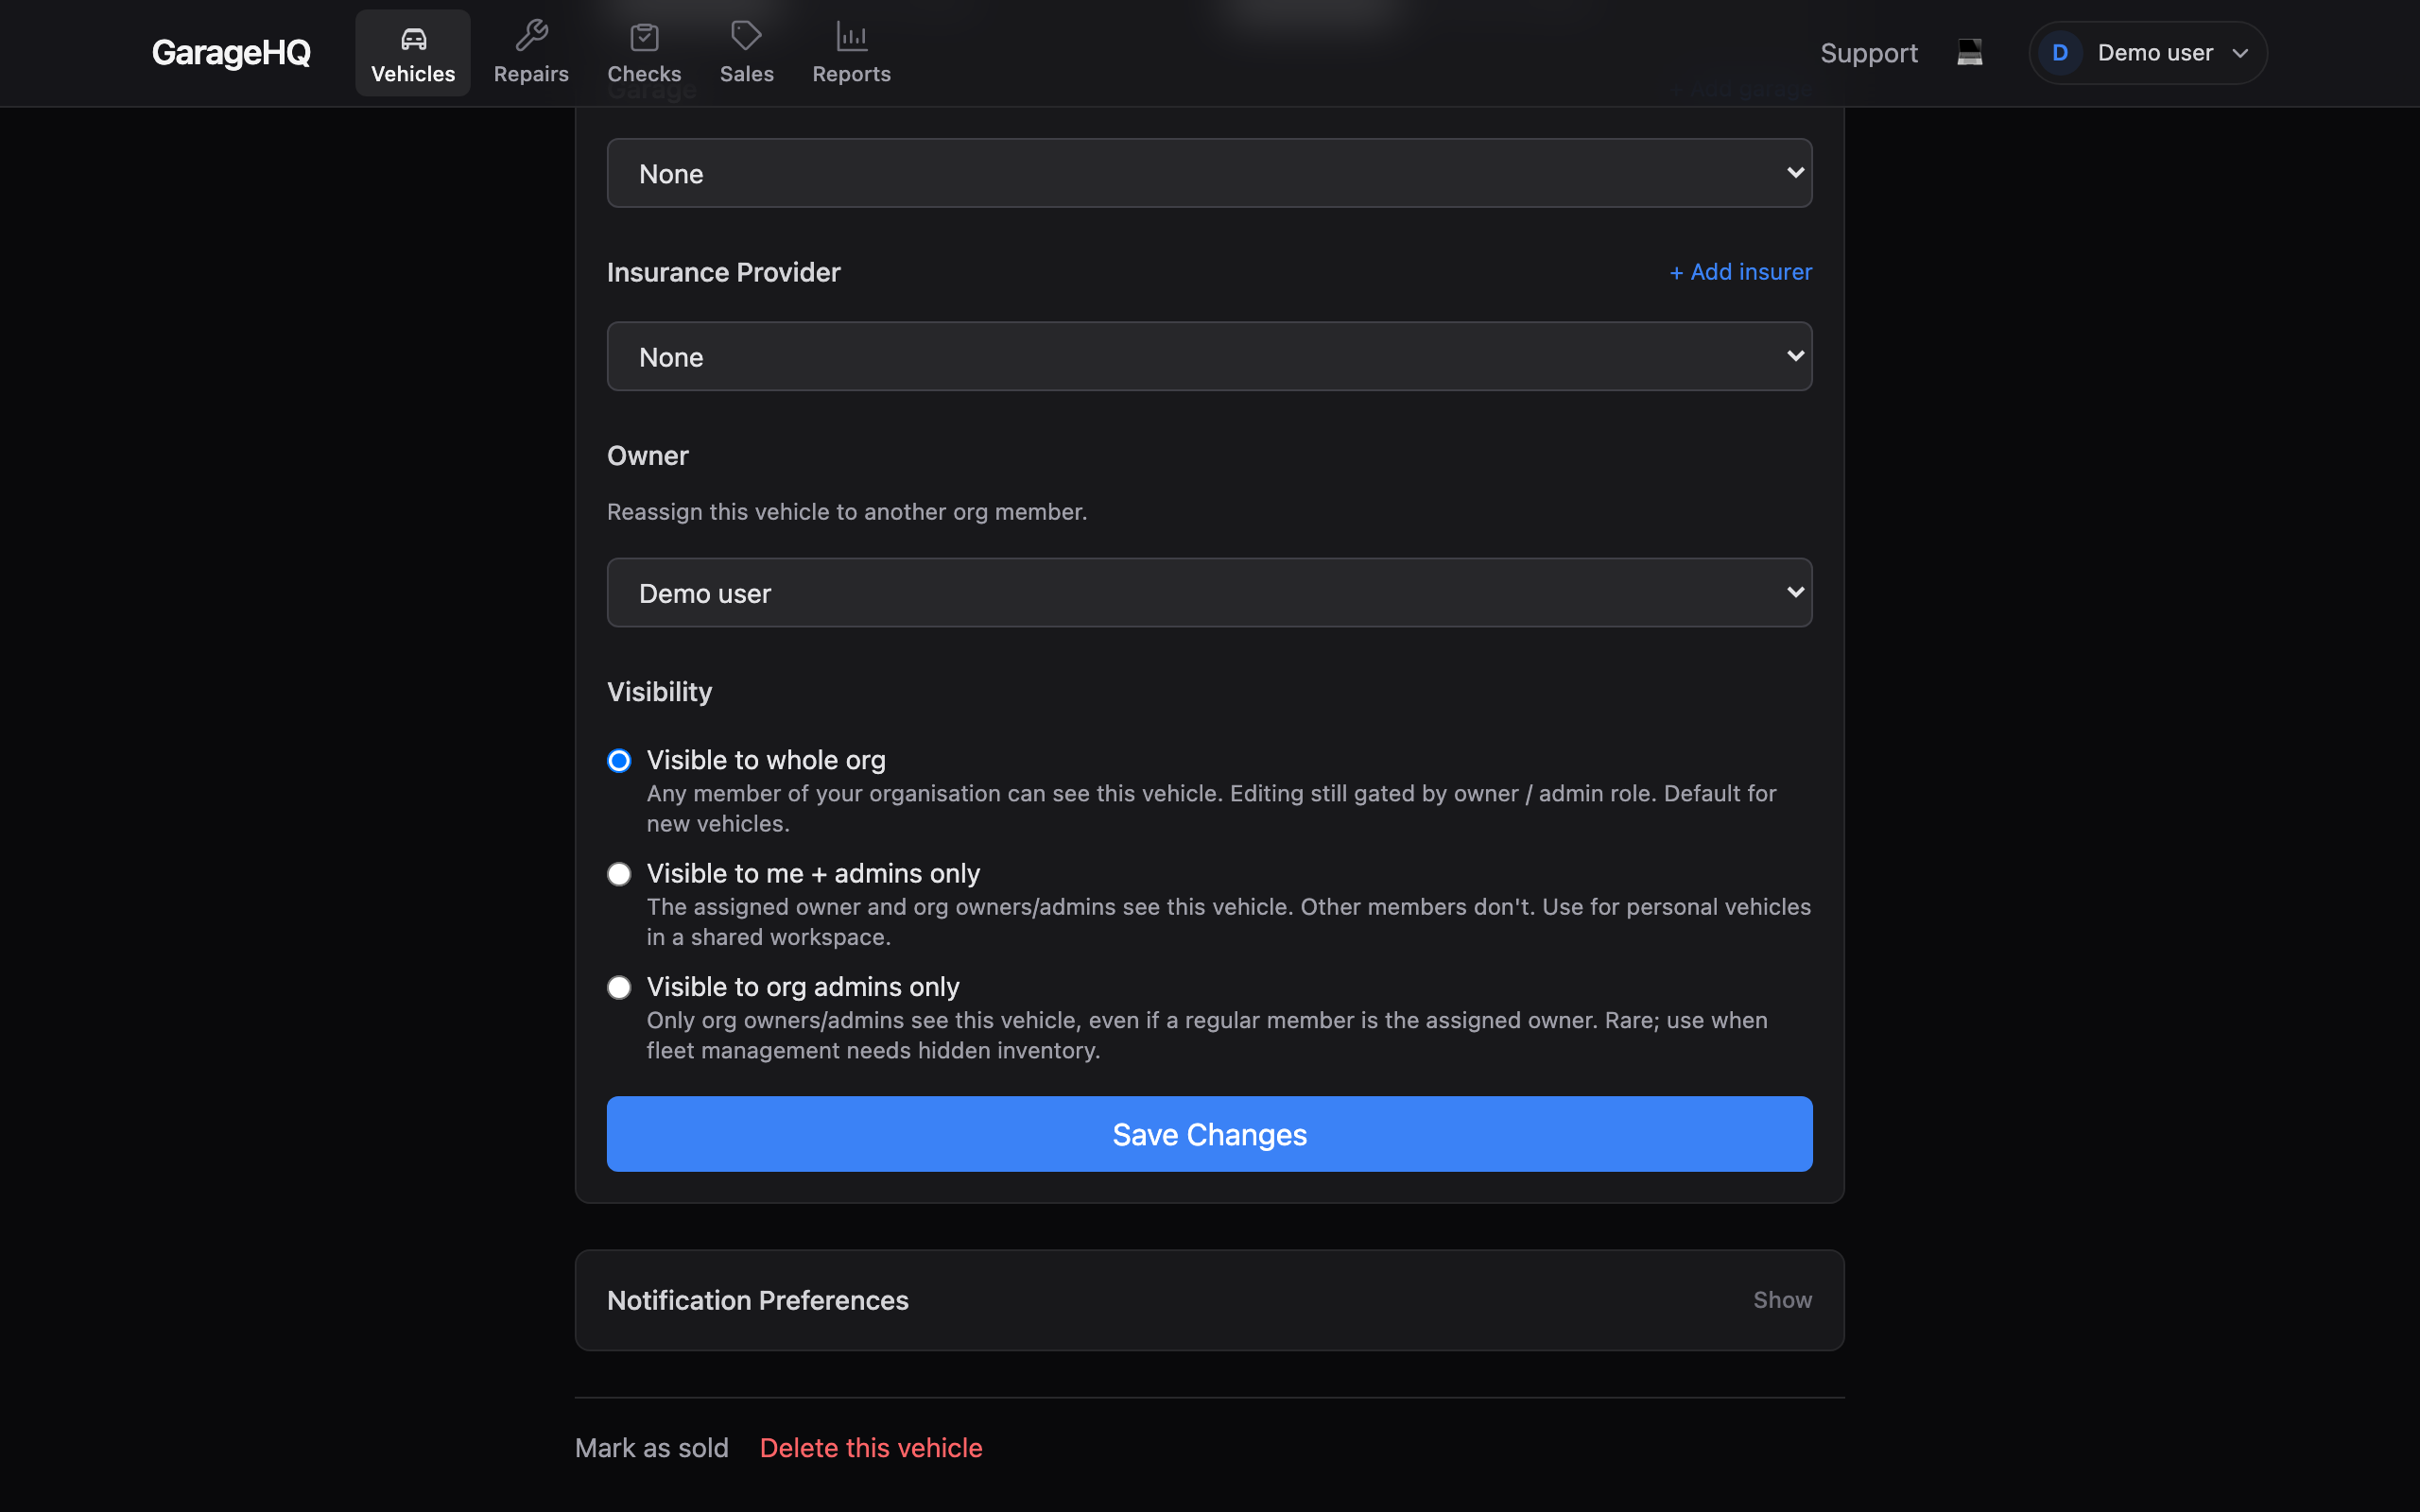The height and width of the screenshot is (1512, 2420).
Task: Click Mark as sold
Action: tap(652, 1448)
